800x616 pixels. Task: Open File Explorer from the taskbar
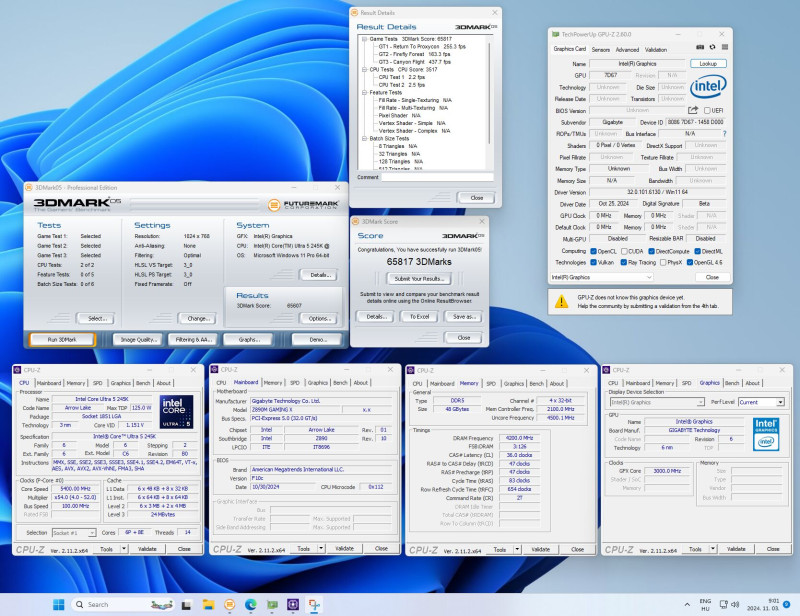(x=208, y=605)
